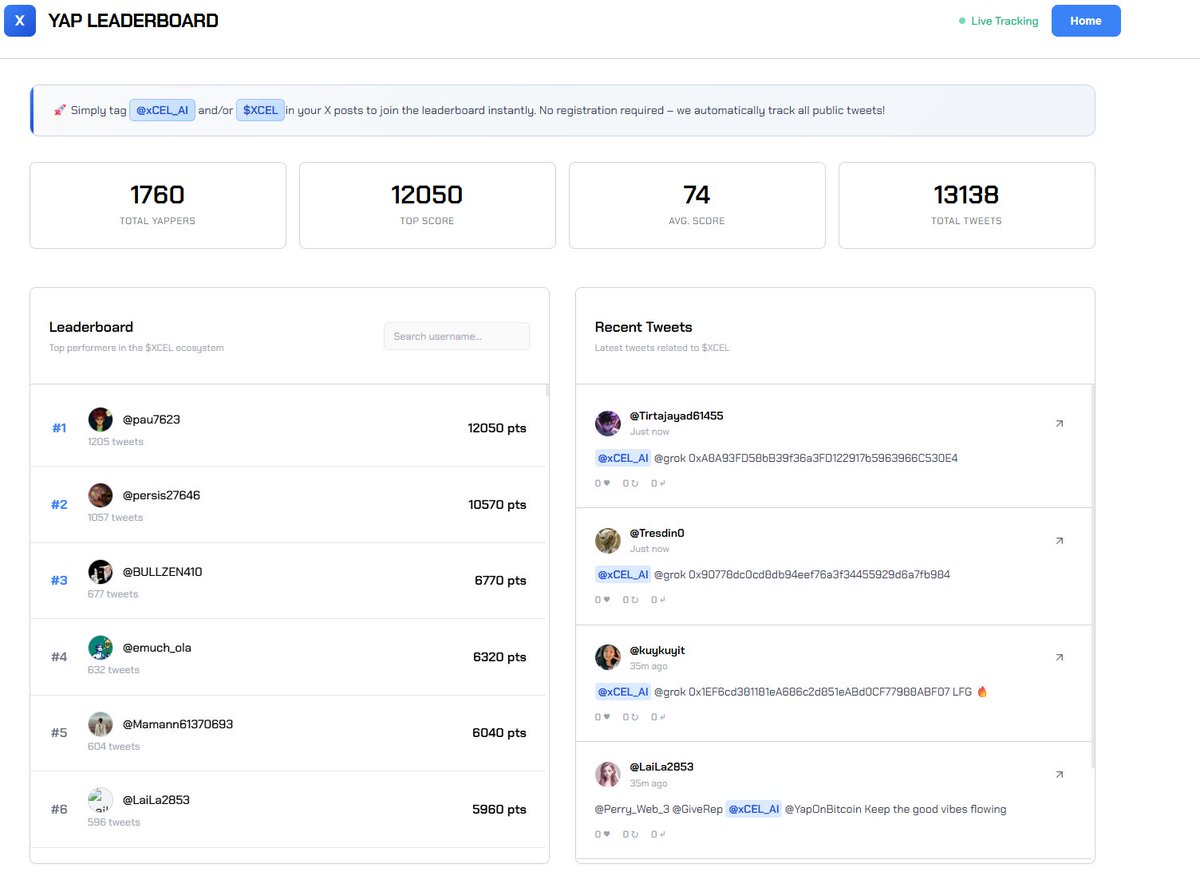
Task: Open @pau7623 username in leaderboard
Action: coord(151,419)
